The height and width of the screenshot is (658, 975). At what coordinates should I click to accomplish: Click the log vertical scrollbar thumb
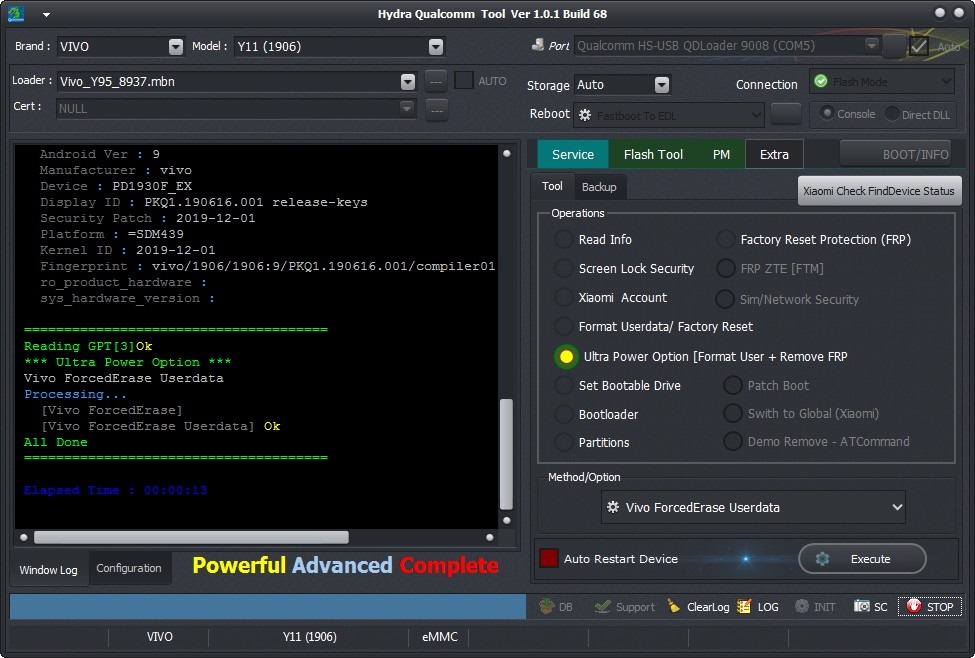pos(506,454)
